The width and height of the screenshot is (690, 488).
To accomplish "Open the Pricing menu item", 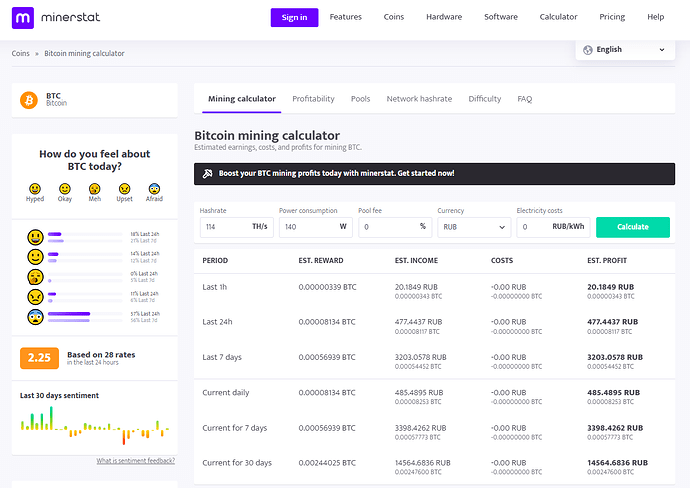I will point(612,17).
